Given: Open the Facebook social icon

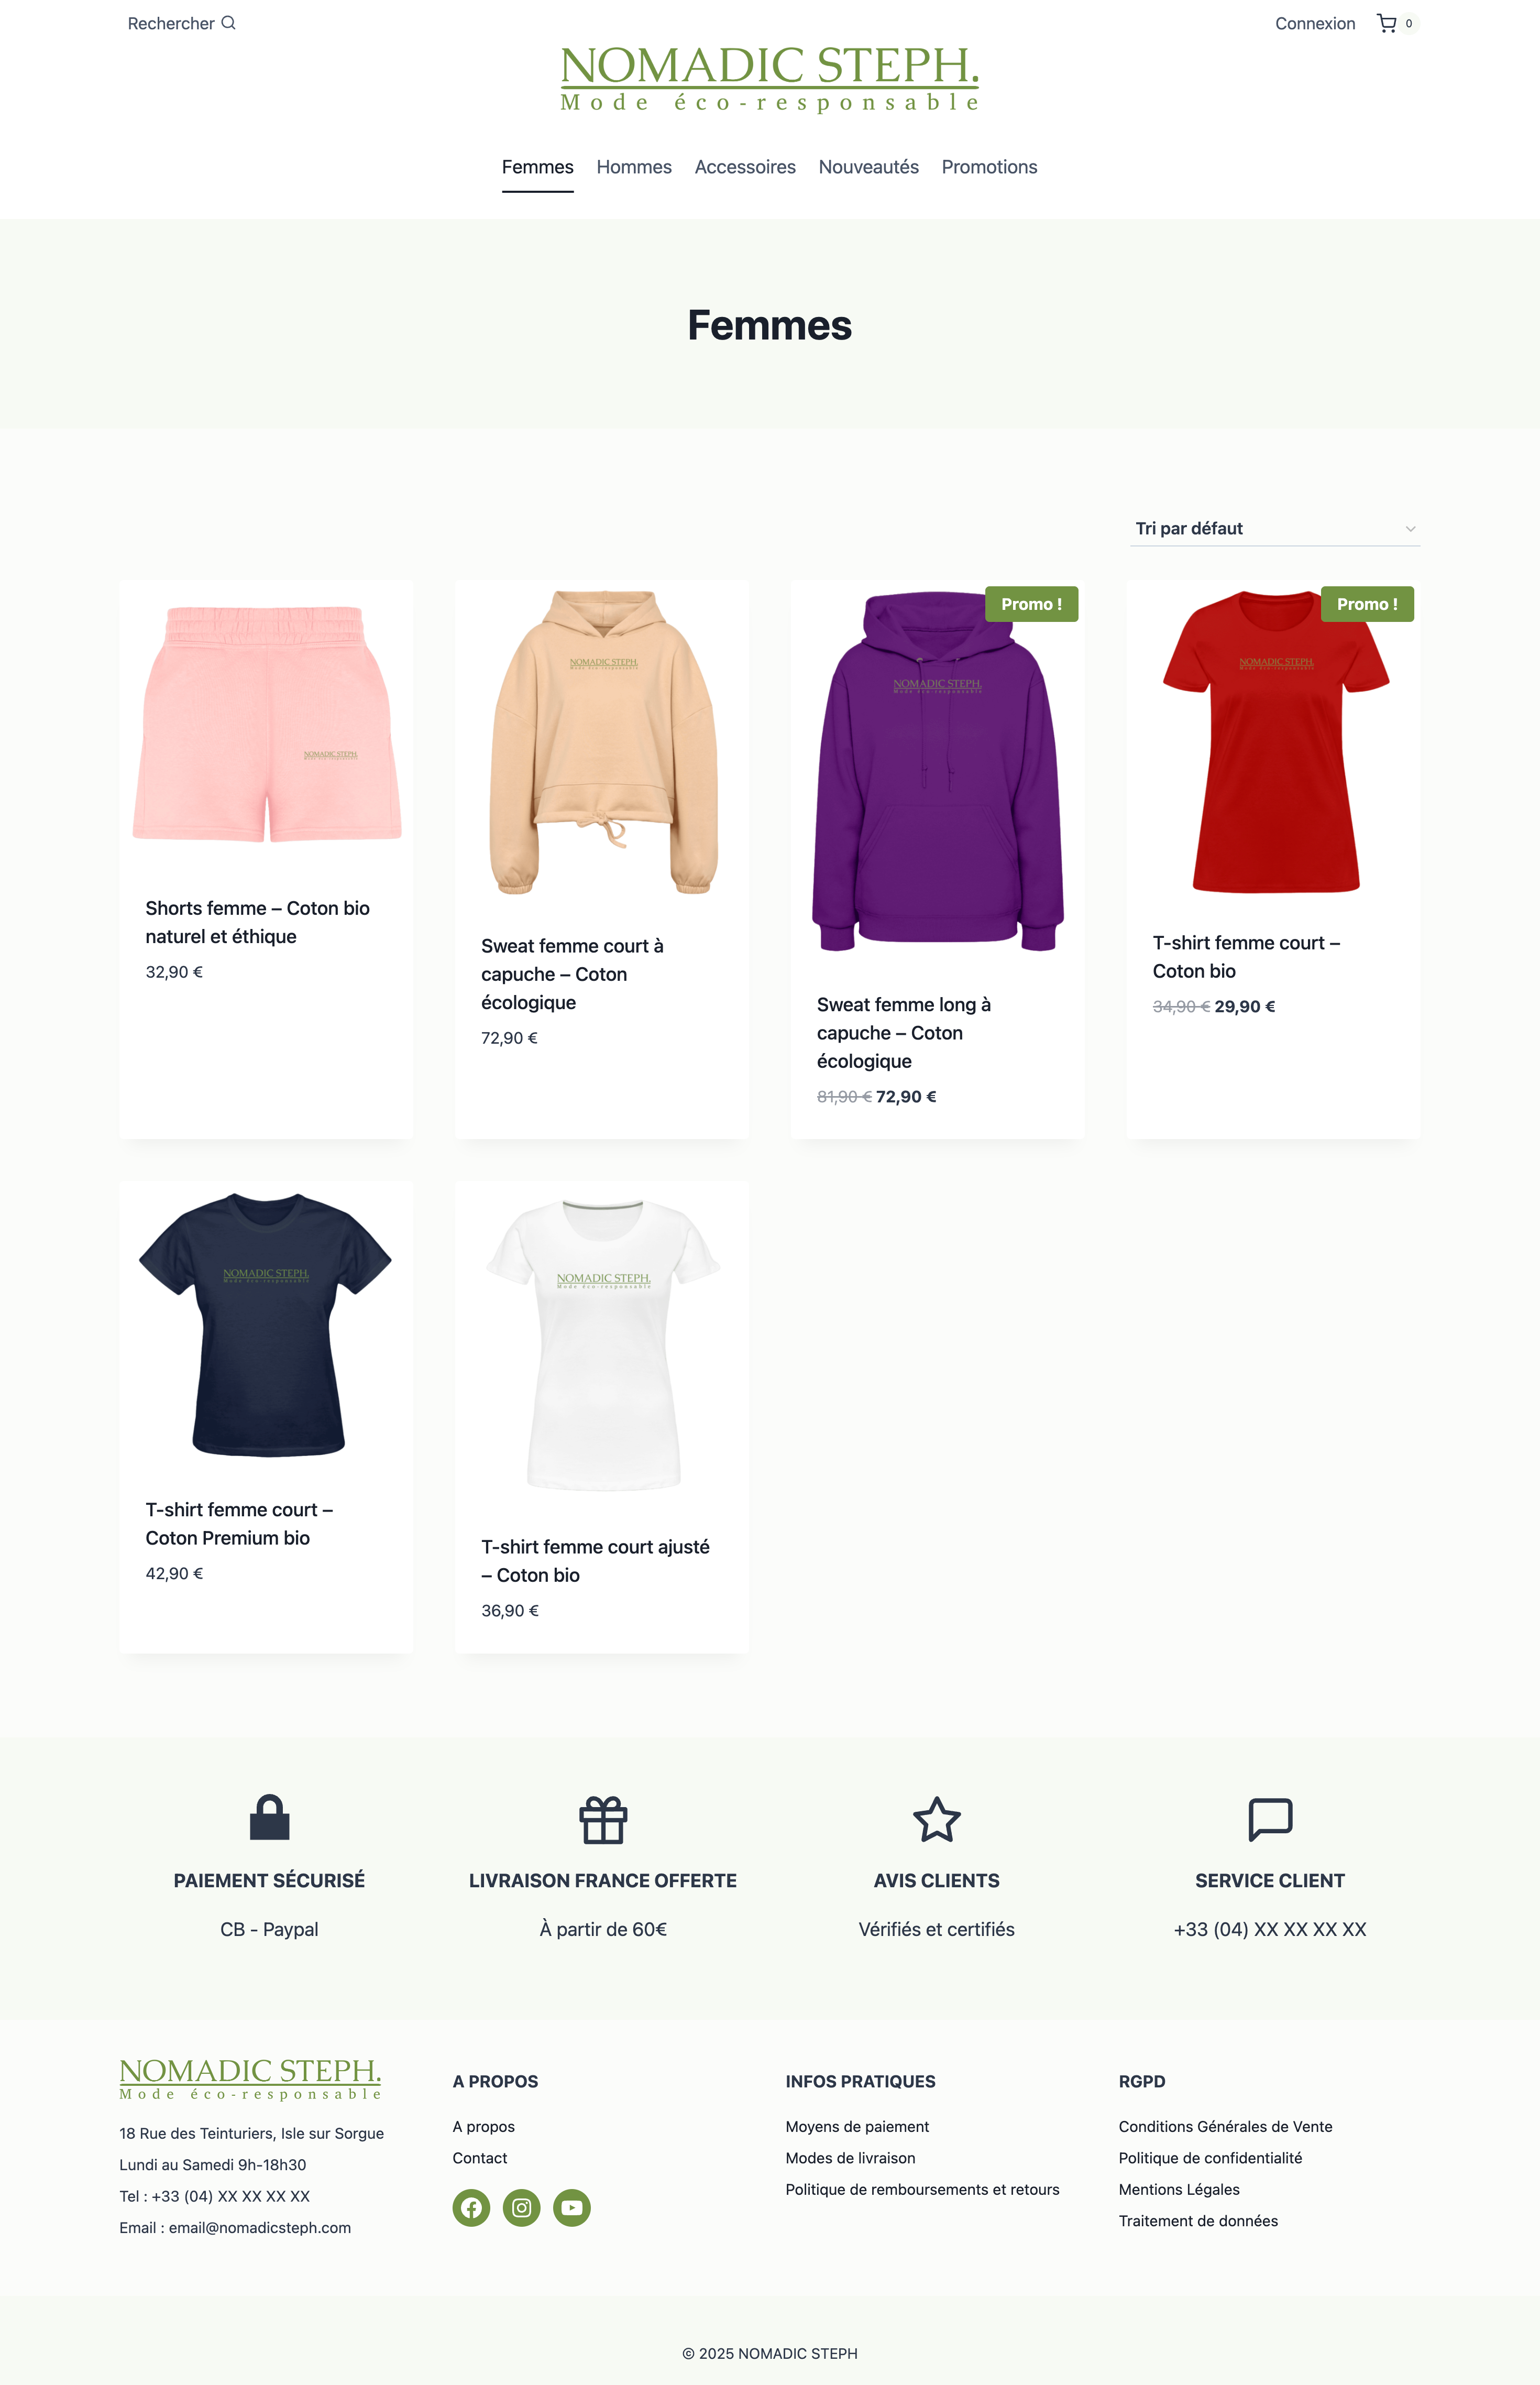Looking at the screenshot, I should 471,2207.
